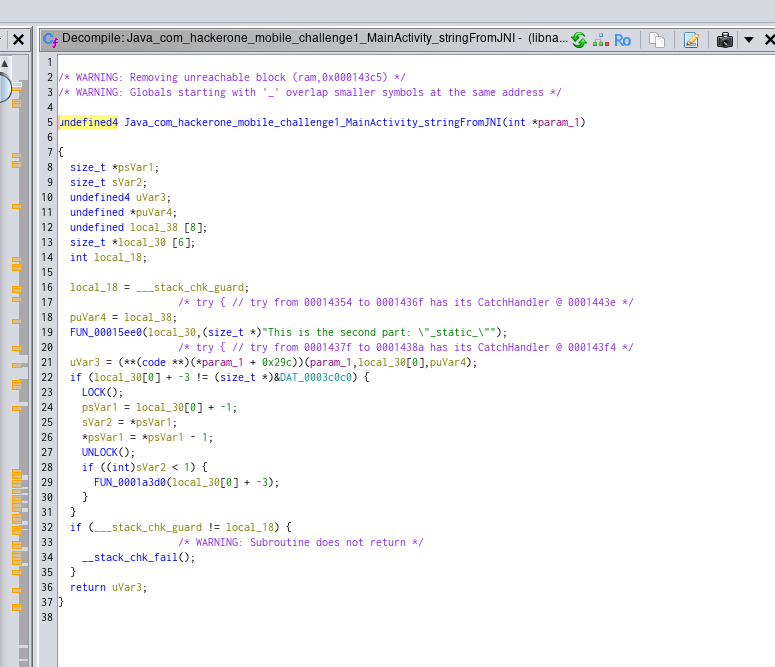Click ___stack_chk_guard on line 16
This screenshot has width=775, height=667.
(190, 287)
